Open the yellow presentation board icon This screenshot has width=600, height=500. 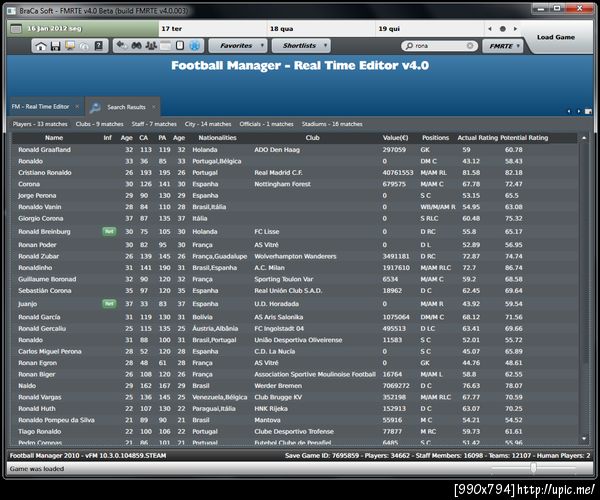point(70,46)
